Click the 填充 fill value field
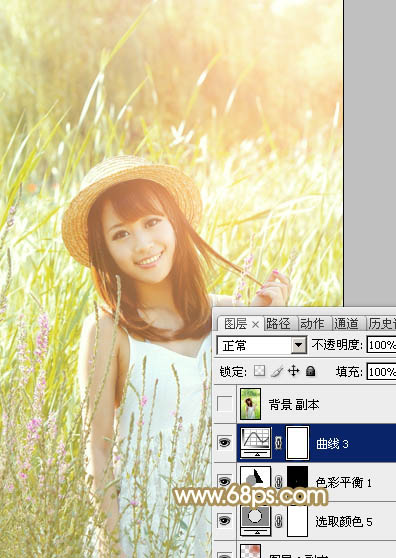Screen dimensions: 396x558 [x=381, y=372]
